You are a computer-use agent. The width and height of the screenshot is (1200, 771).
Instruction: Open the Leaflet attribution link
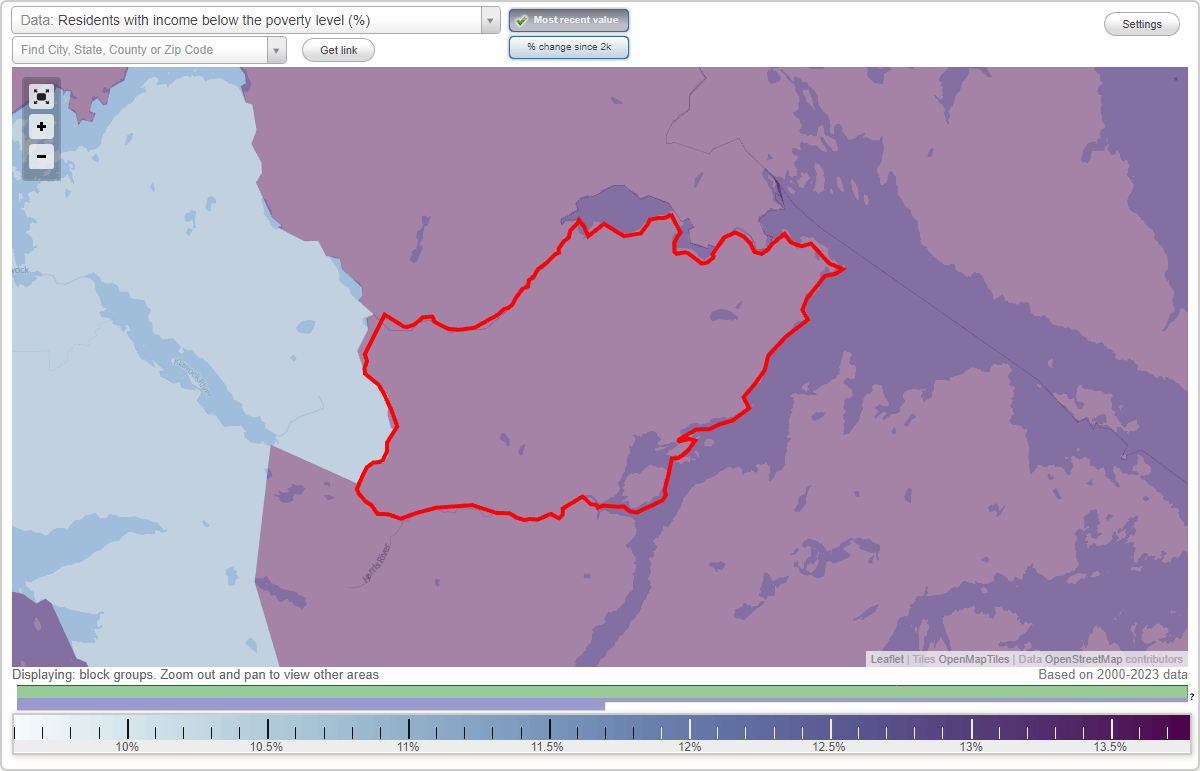click(x=886, y=660)
